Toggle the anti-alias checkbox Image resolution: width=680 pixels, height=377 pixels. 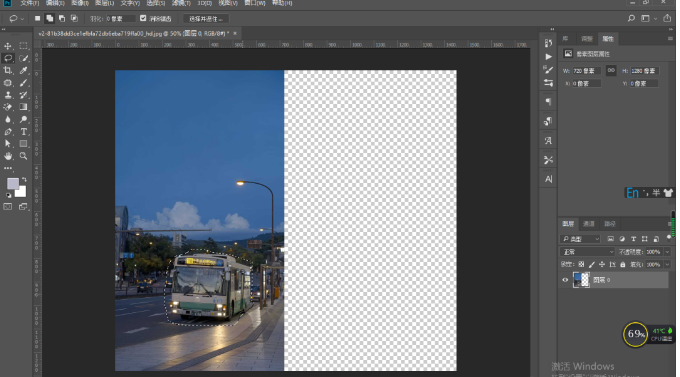pyautogui.click(x=143, y=19)
